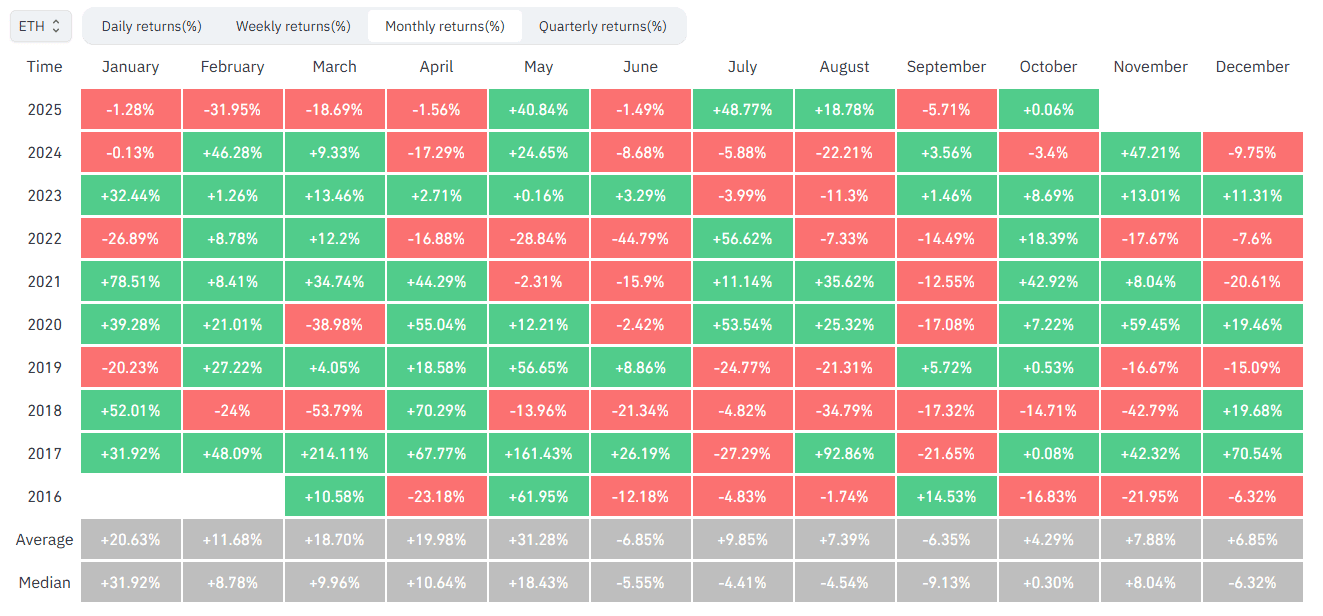Image resolution: width=1323 pixels, height=616 pixels.
Task: Click the 2025 May +40.84% cell
Action: coord(539,110)
